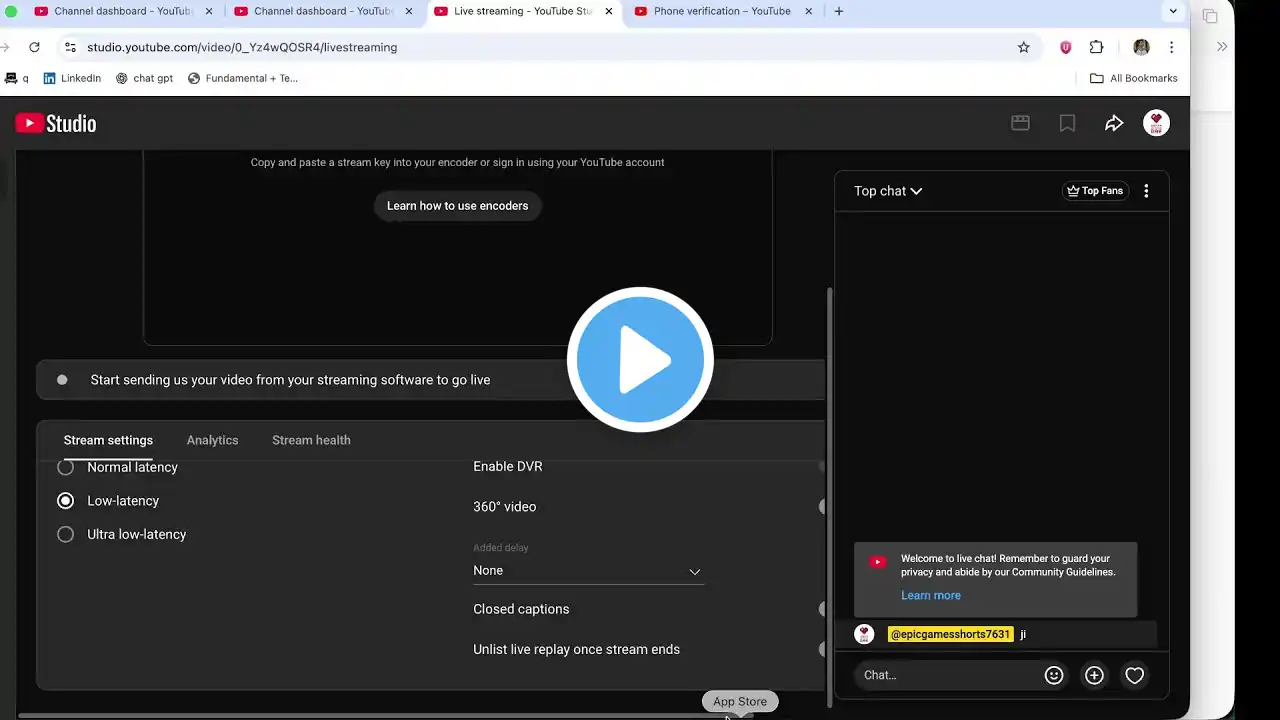Open Chrome's three-dot menu

point(1171,47)
